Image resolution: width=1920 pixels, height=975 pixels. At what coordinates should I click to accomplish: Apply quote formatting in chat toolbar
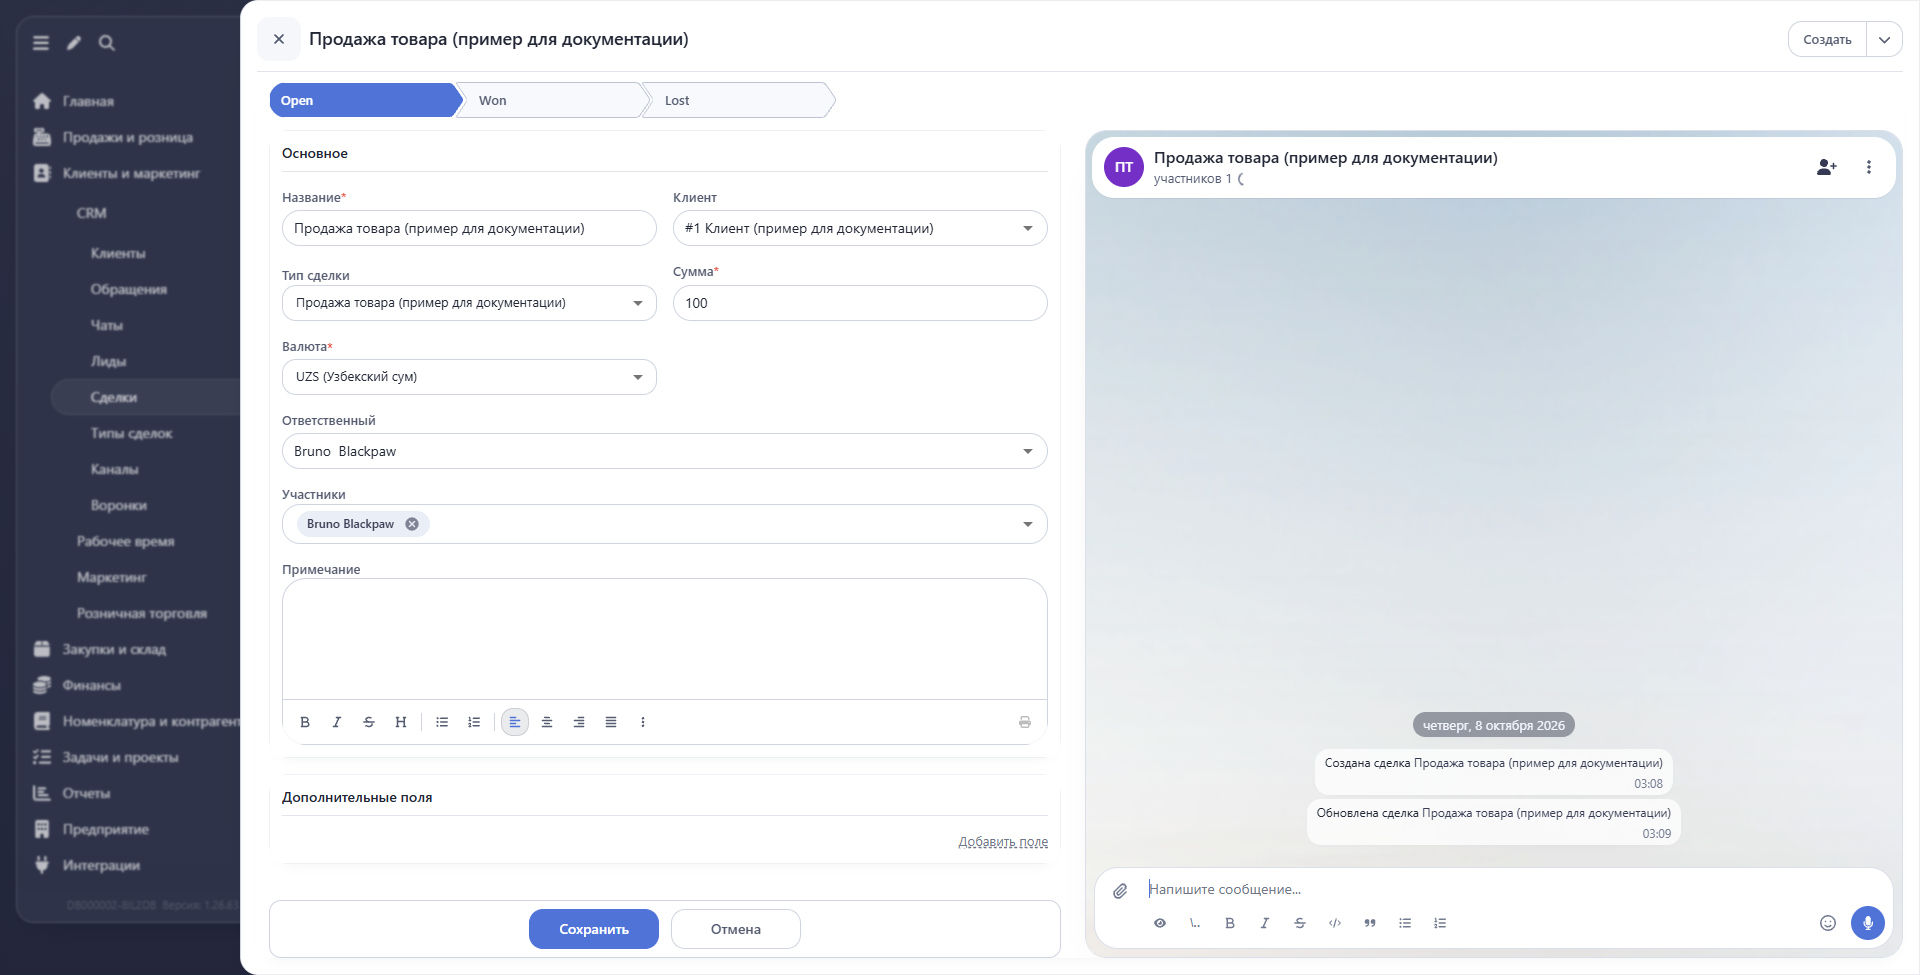coord(1369,923)
